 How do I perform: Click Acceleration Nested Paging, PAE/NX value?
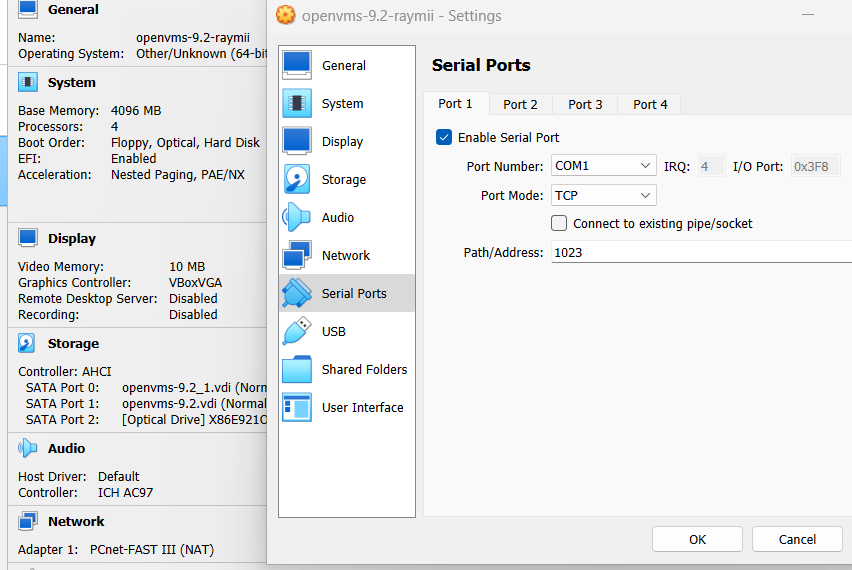coord(178,175)
